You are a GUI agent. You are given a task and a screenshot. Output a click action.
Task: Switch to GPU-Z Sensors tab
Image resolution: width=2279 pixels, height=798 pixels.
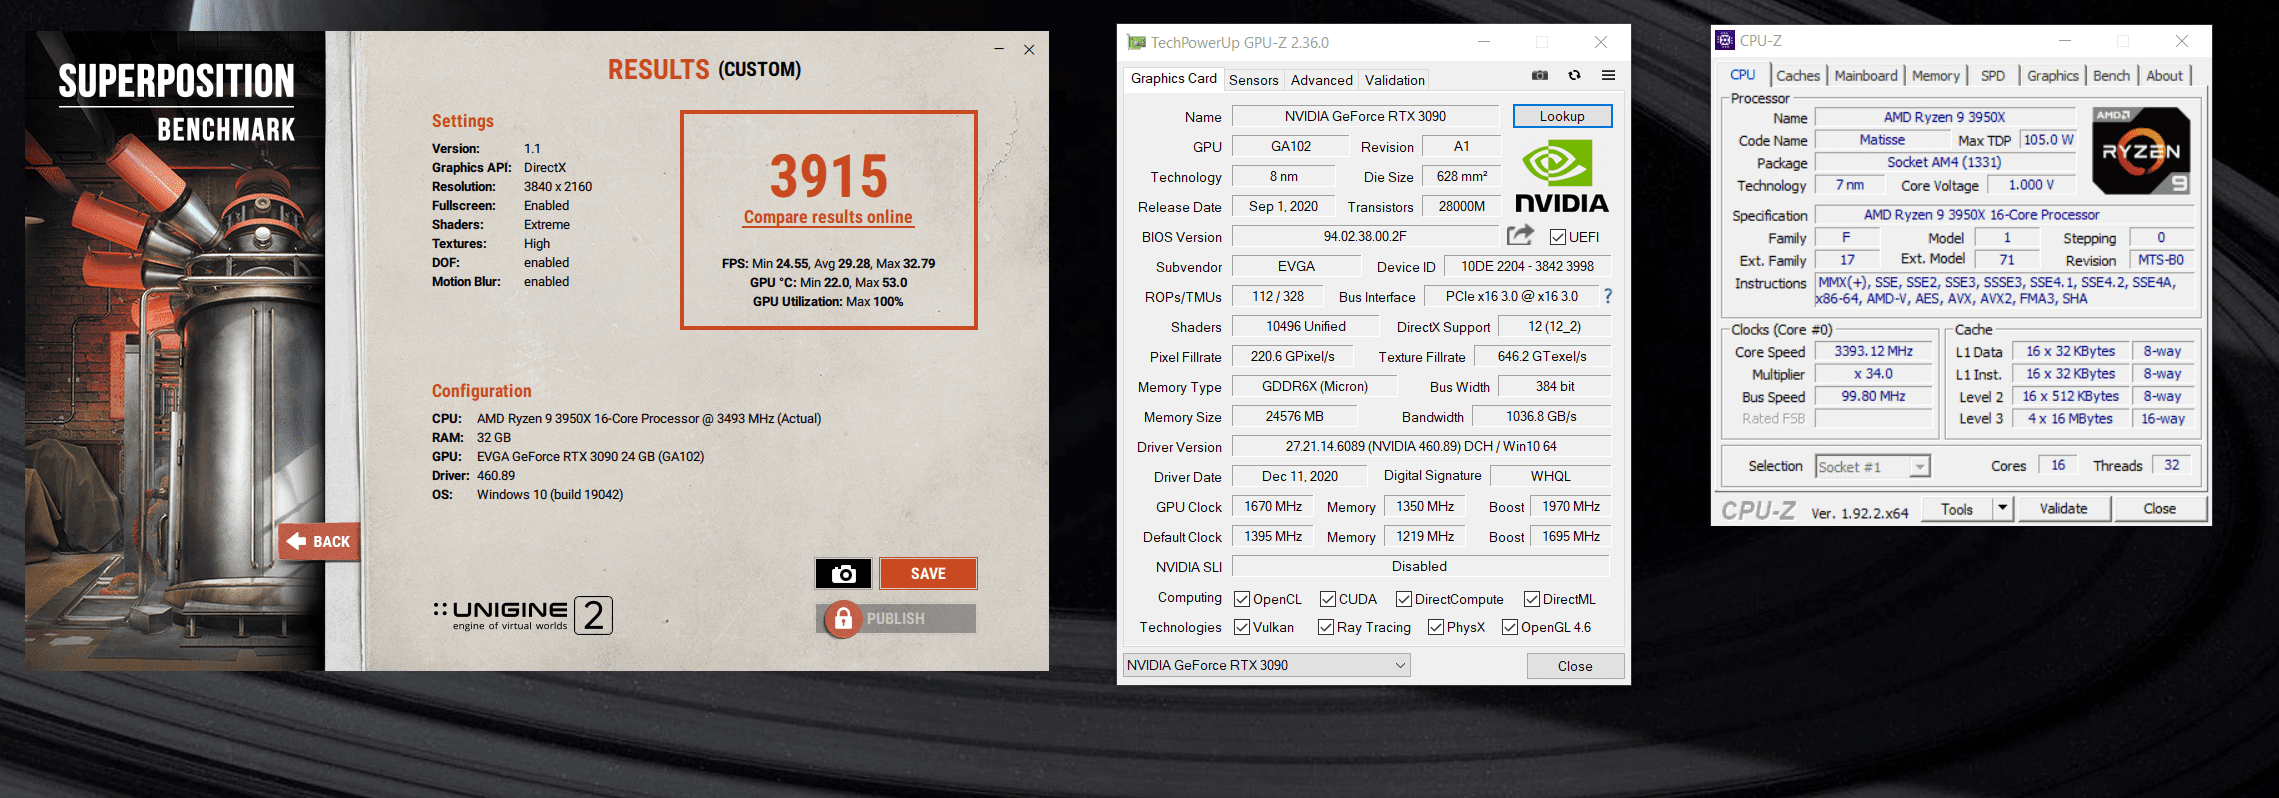1253,80
